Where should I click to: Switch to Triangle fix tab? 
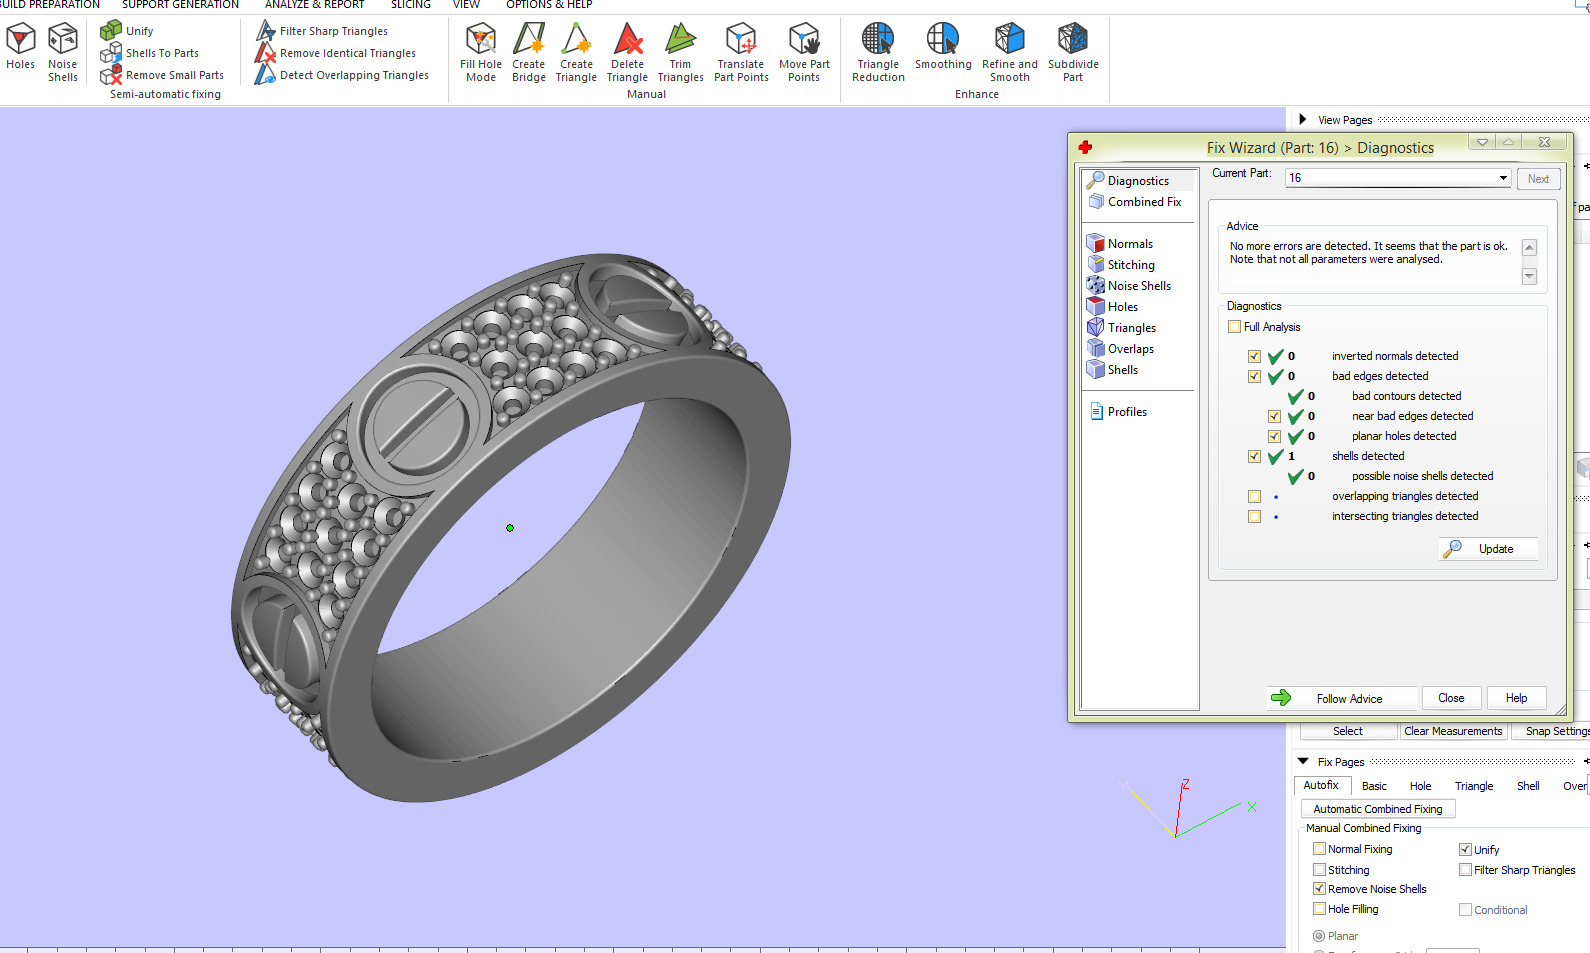(1474, 786)
